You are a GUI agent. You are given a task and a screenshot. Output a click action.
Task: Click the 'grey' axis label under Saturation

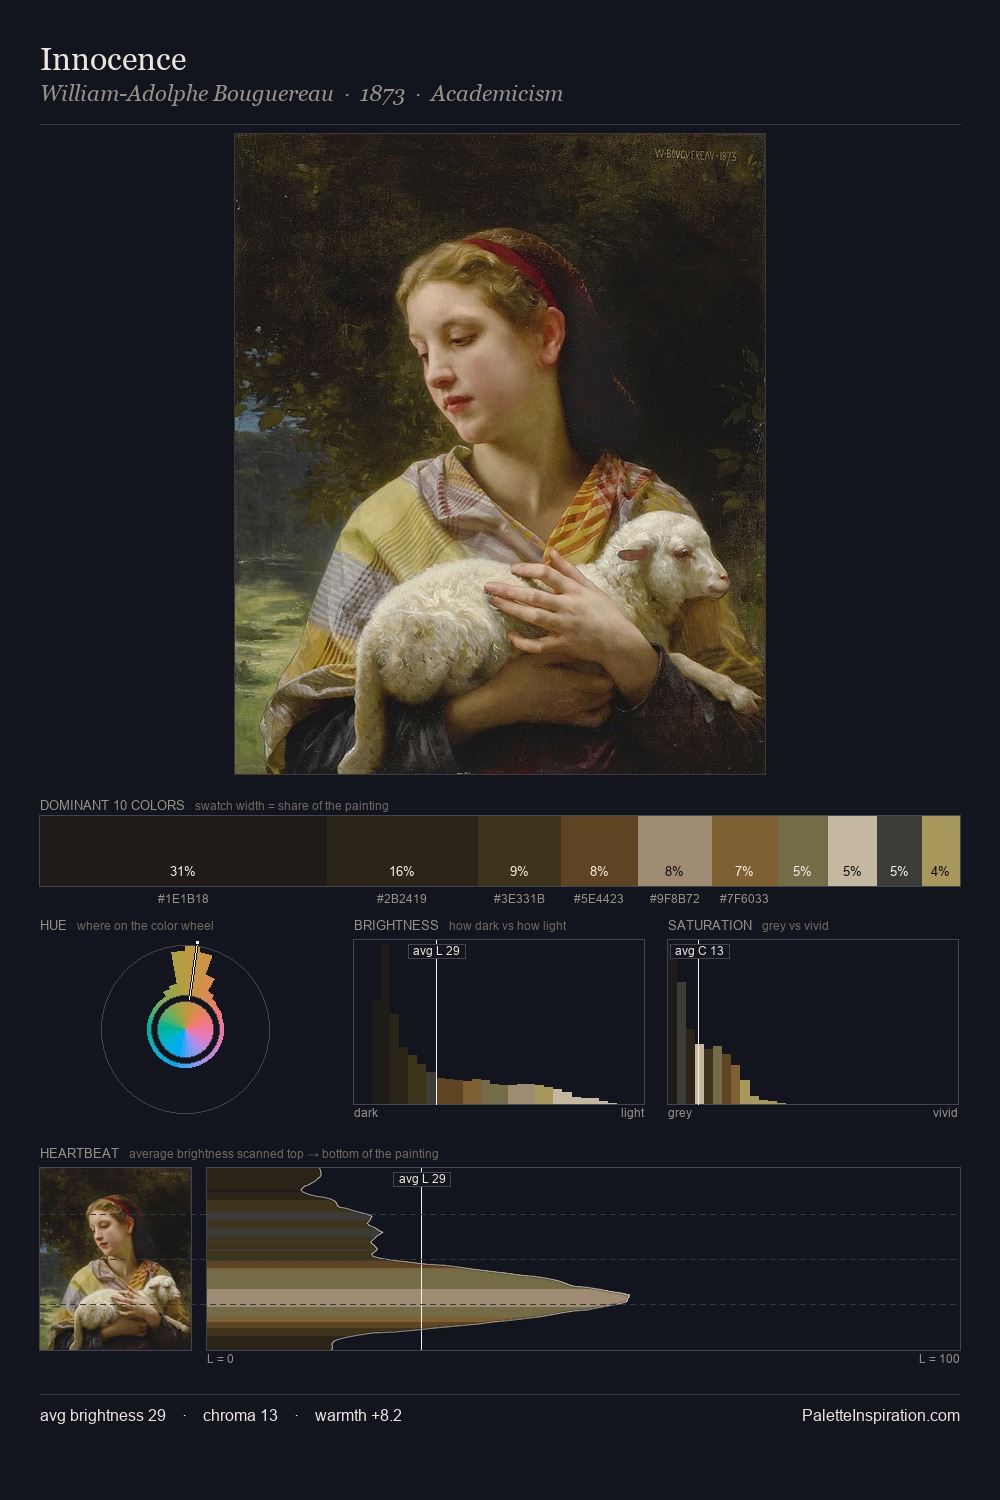coord(680,1113)
